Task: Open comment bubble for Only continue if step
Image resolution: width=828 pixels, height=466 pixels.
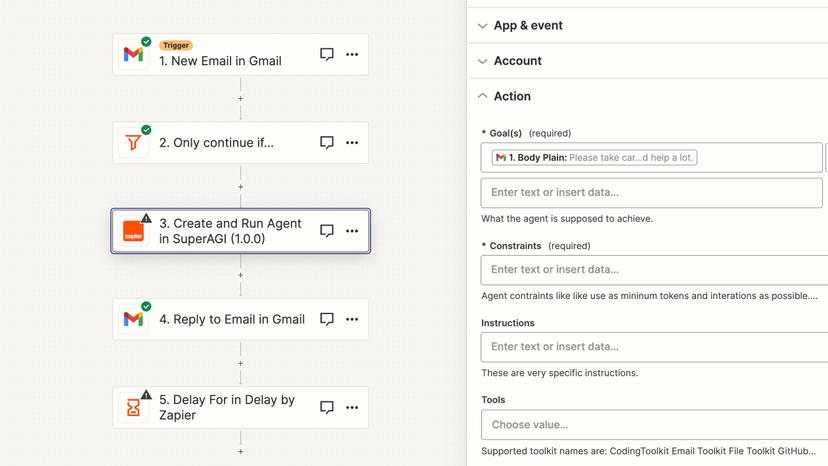Action: 326,143
